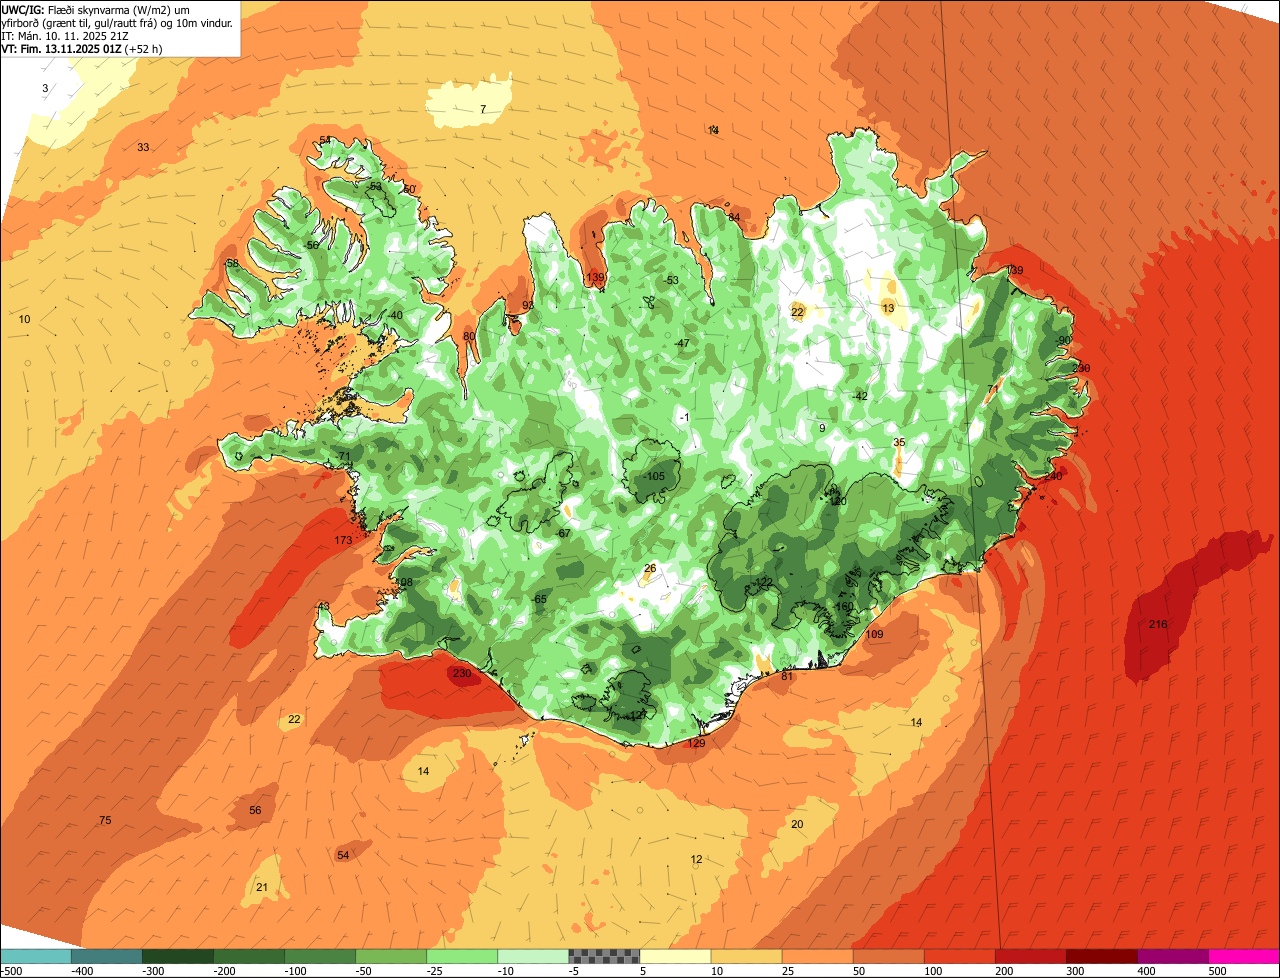Click the '-42' value in eastern Iceland

(x=859, y=396)
